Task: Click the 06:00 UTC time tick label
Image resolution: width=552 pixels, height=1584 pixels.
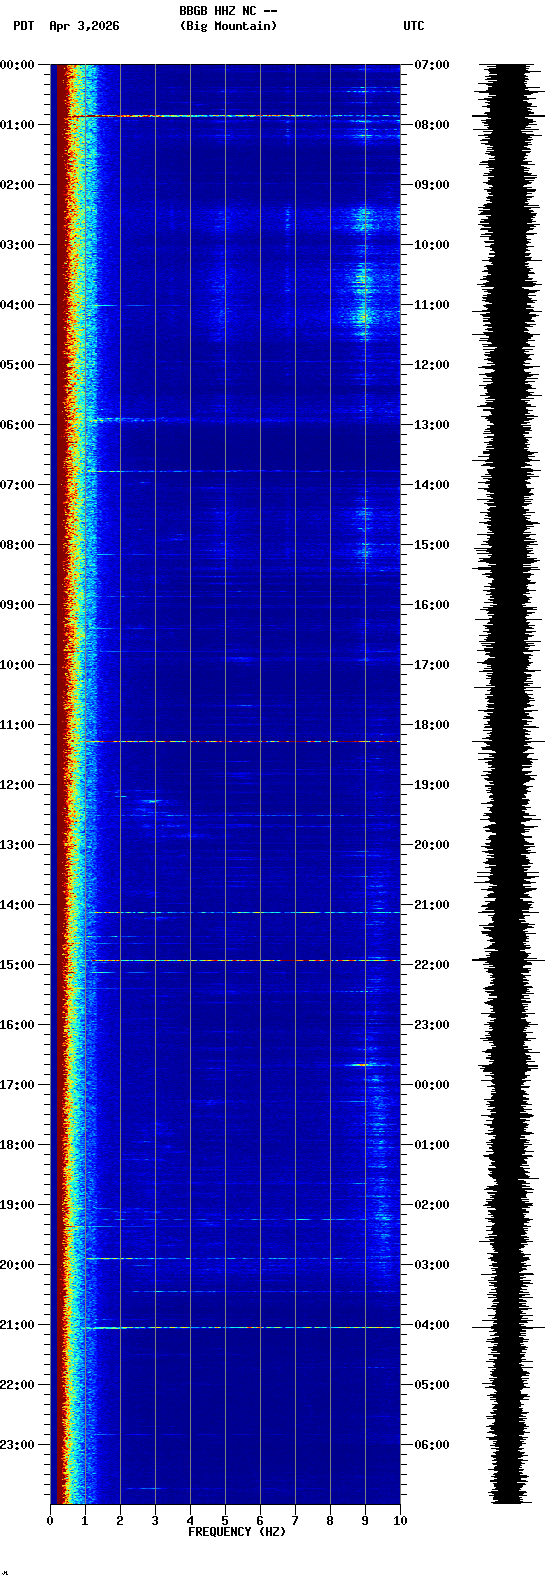Action: (432, 1445)
